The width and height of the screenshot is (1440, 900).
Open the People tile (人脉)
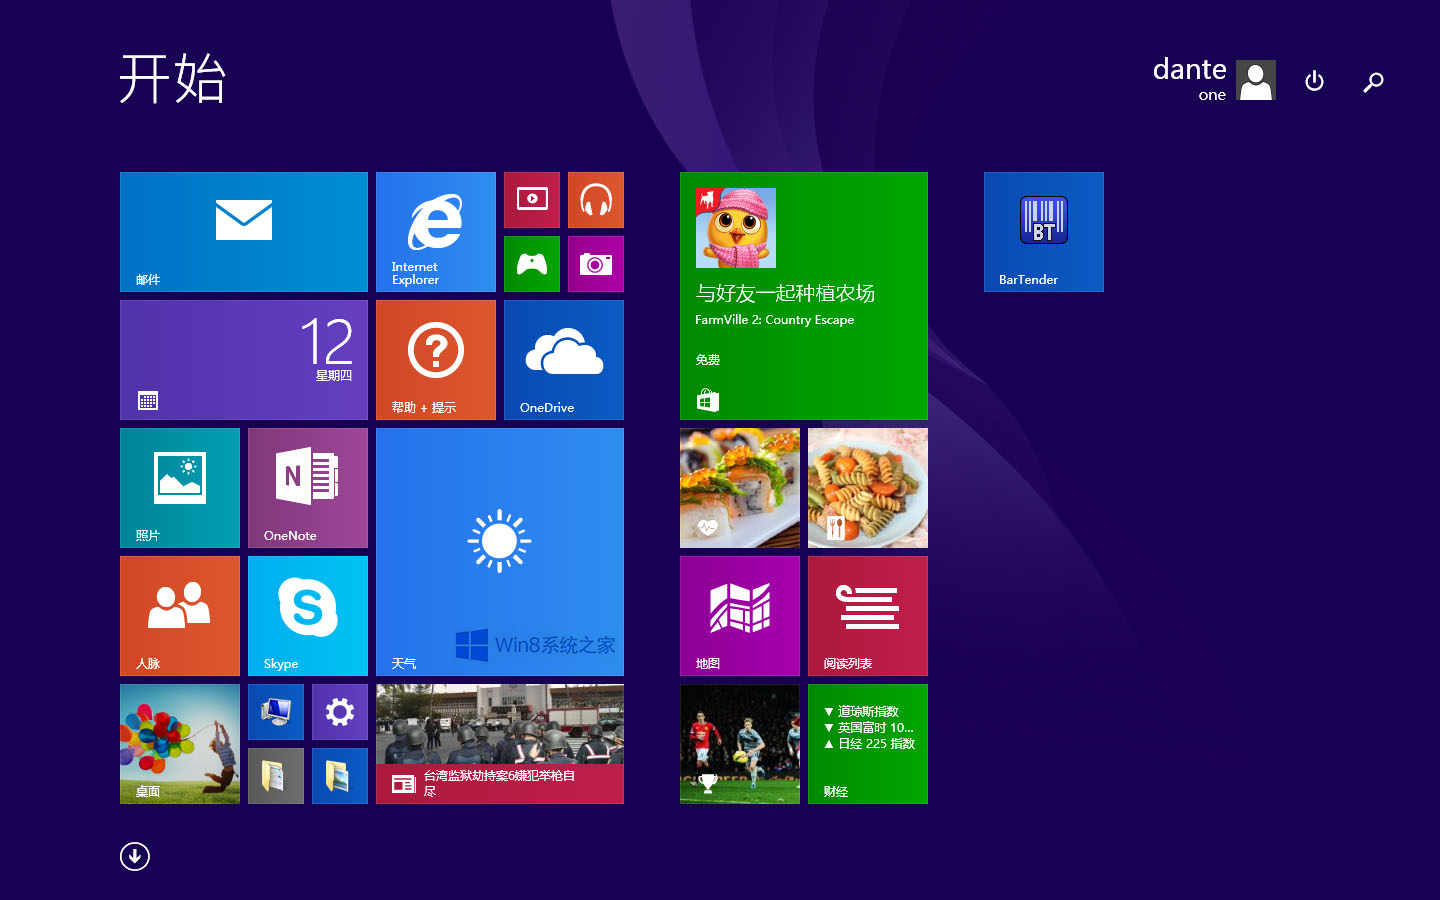pyautogui.click(x=180, y=616)
